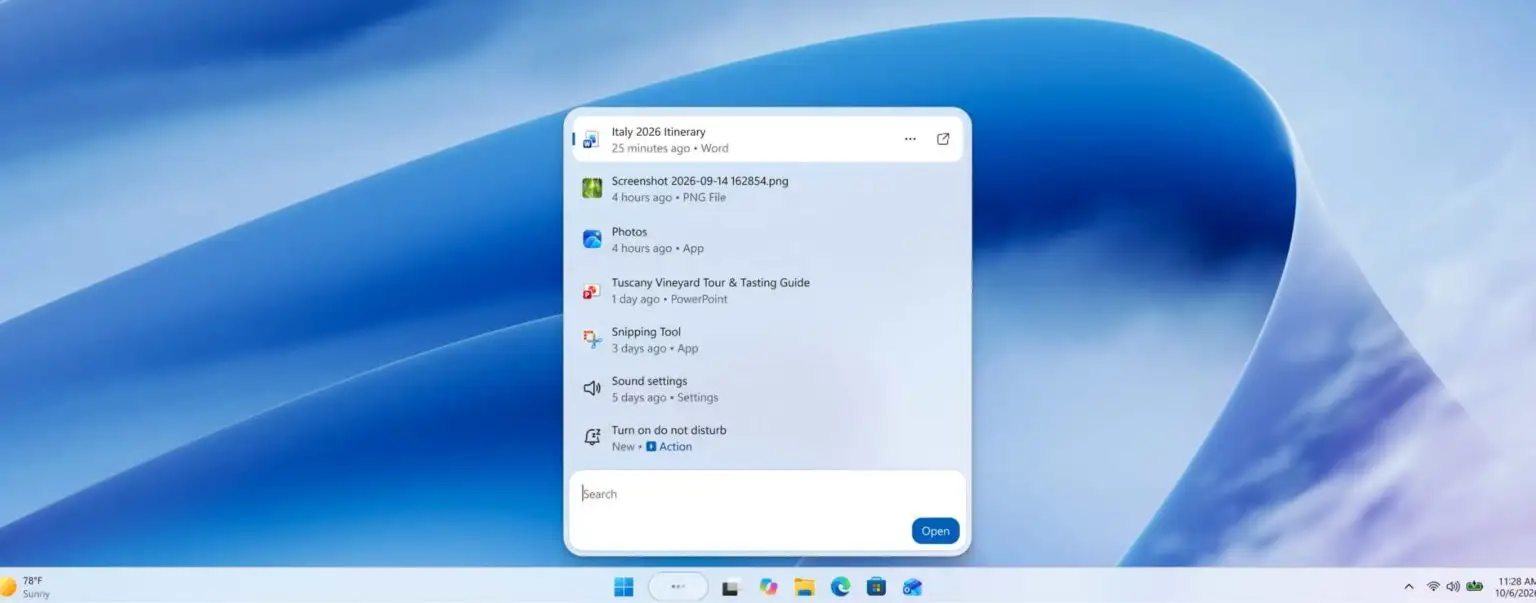Screen dimensions: 1536x603
Task: Click the Wi-Fi network tray icon
Action: click(x=1433, y=586)
